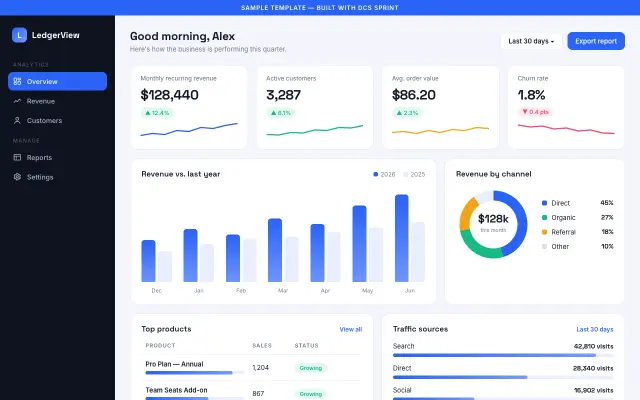Image resolution: width=640 pixels, height=400 pixels.
Task: Click the 3,287 active customers value
Action: (x=283, y=95)
